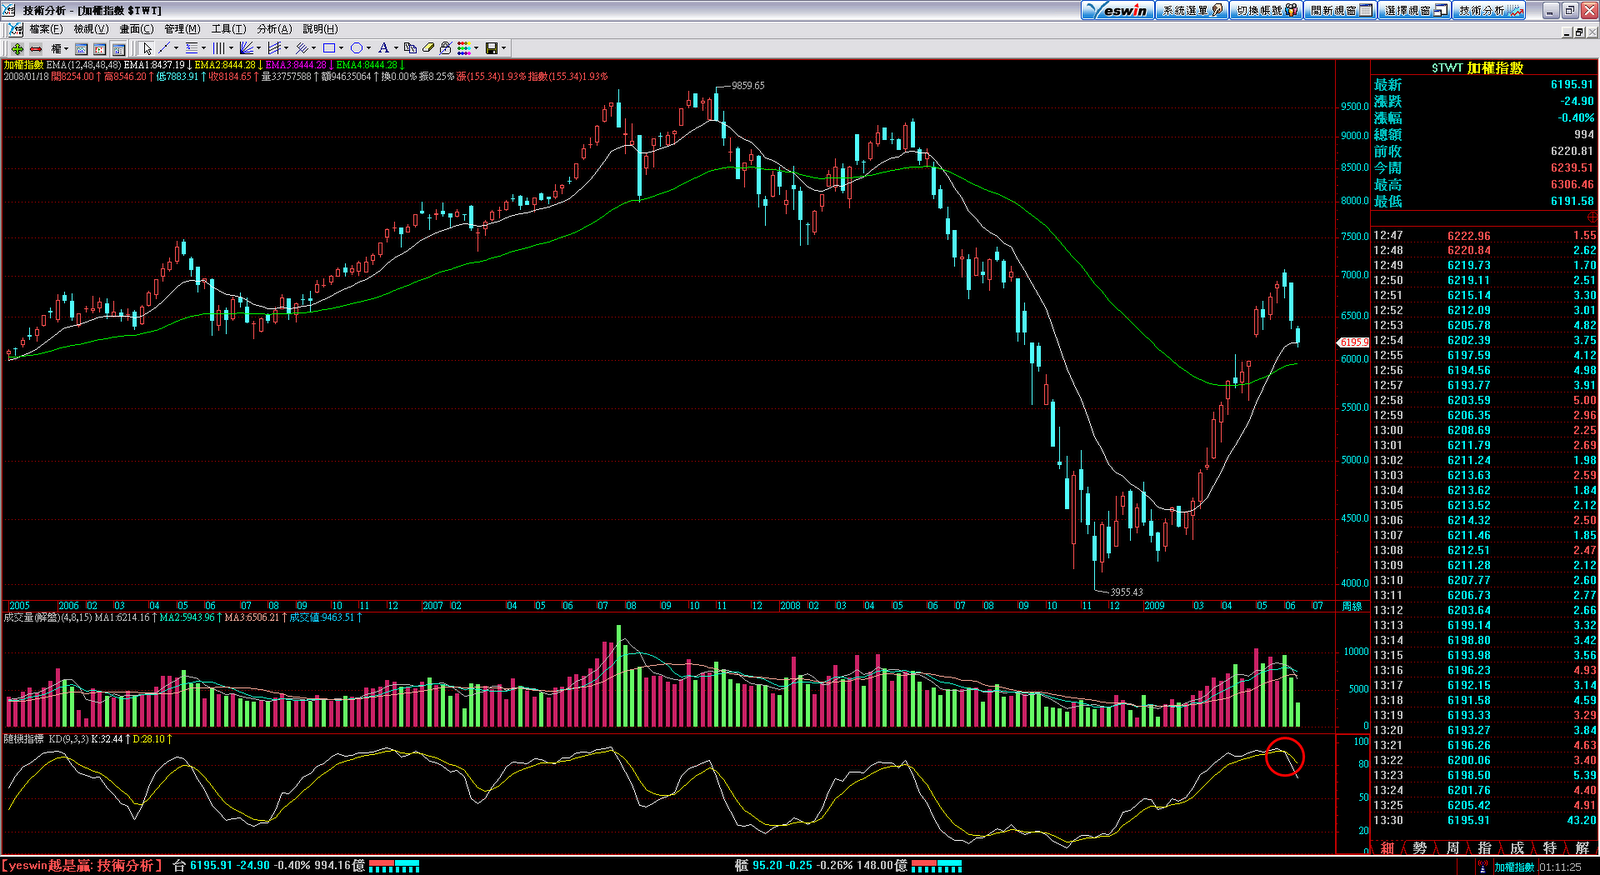Image resolution: width=1600 pixels, height=875 pixels.
Task: Expand the dropdown arrow beside circle tool
Action: click(368, 48)
